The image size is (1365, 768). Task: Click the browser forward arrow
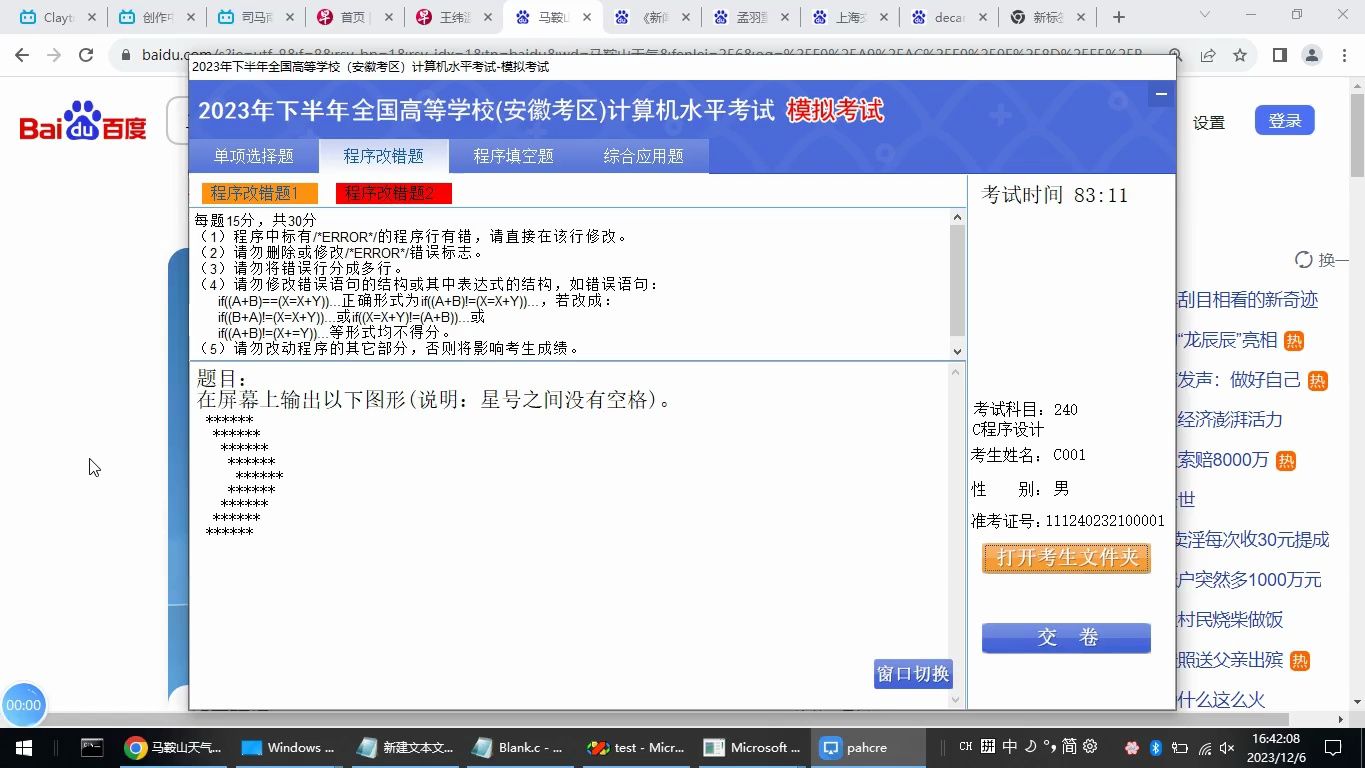(55, 56)
